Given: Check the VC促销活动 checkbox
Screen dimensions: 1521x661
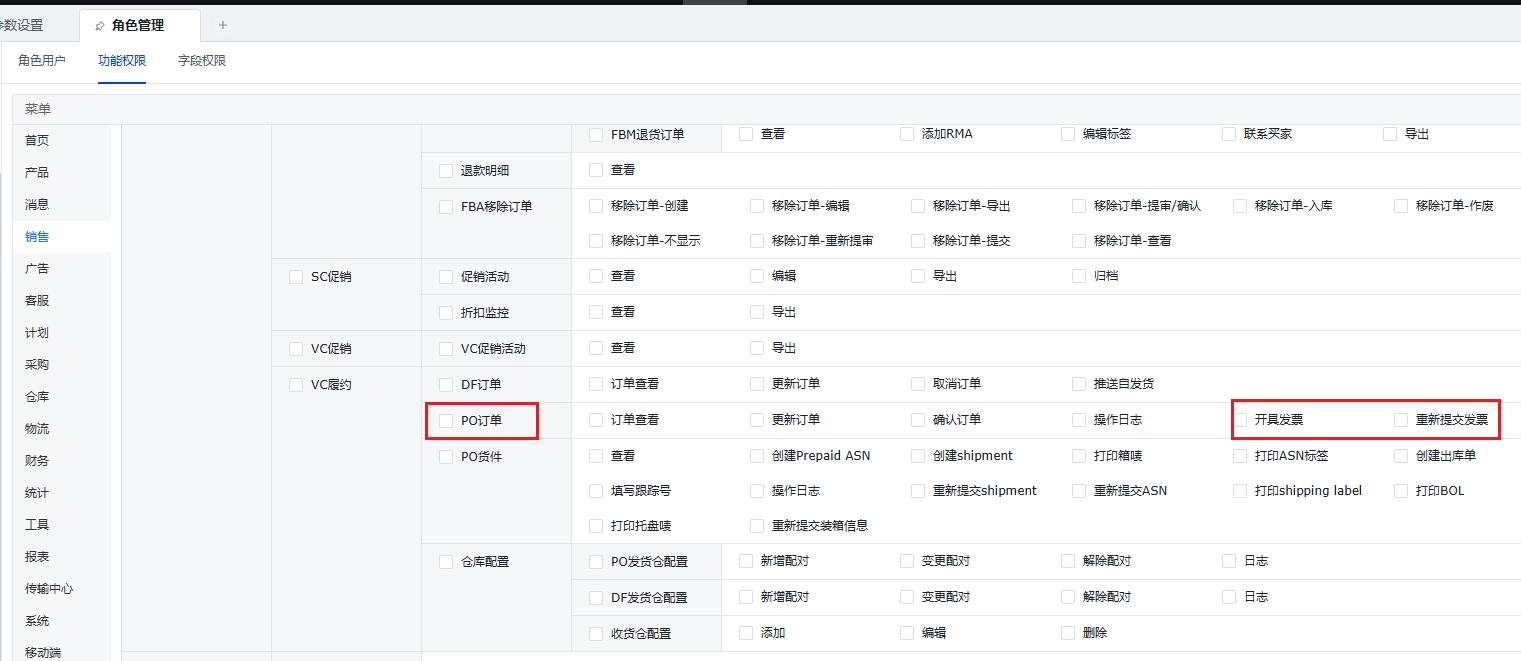Looking at the screenshot, I should pyautogui.click(x=446, y=349).
